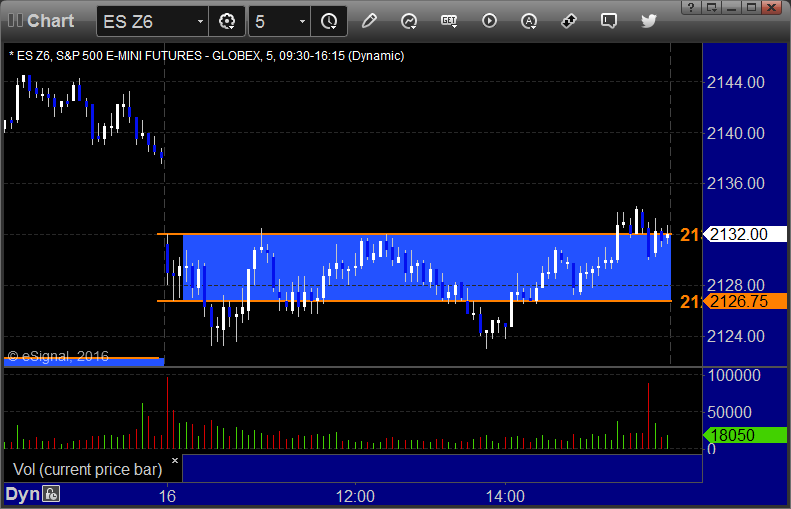Viewport: 791px width, 509px height.
Task: Click the lower orange range line at 2126.75
Action: [x=414, y=301]
